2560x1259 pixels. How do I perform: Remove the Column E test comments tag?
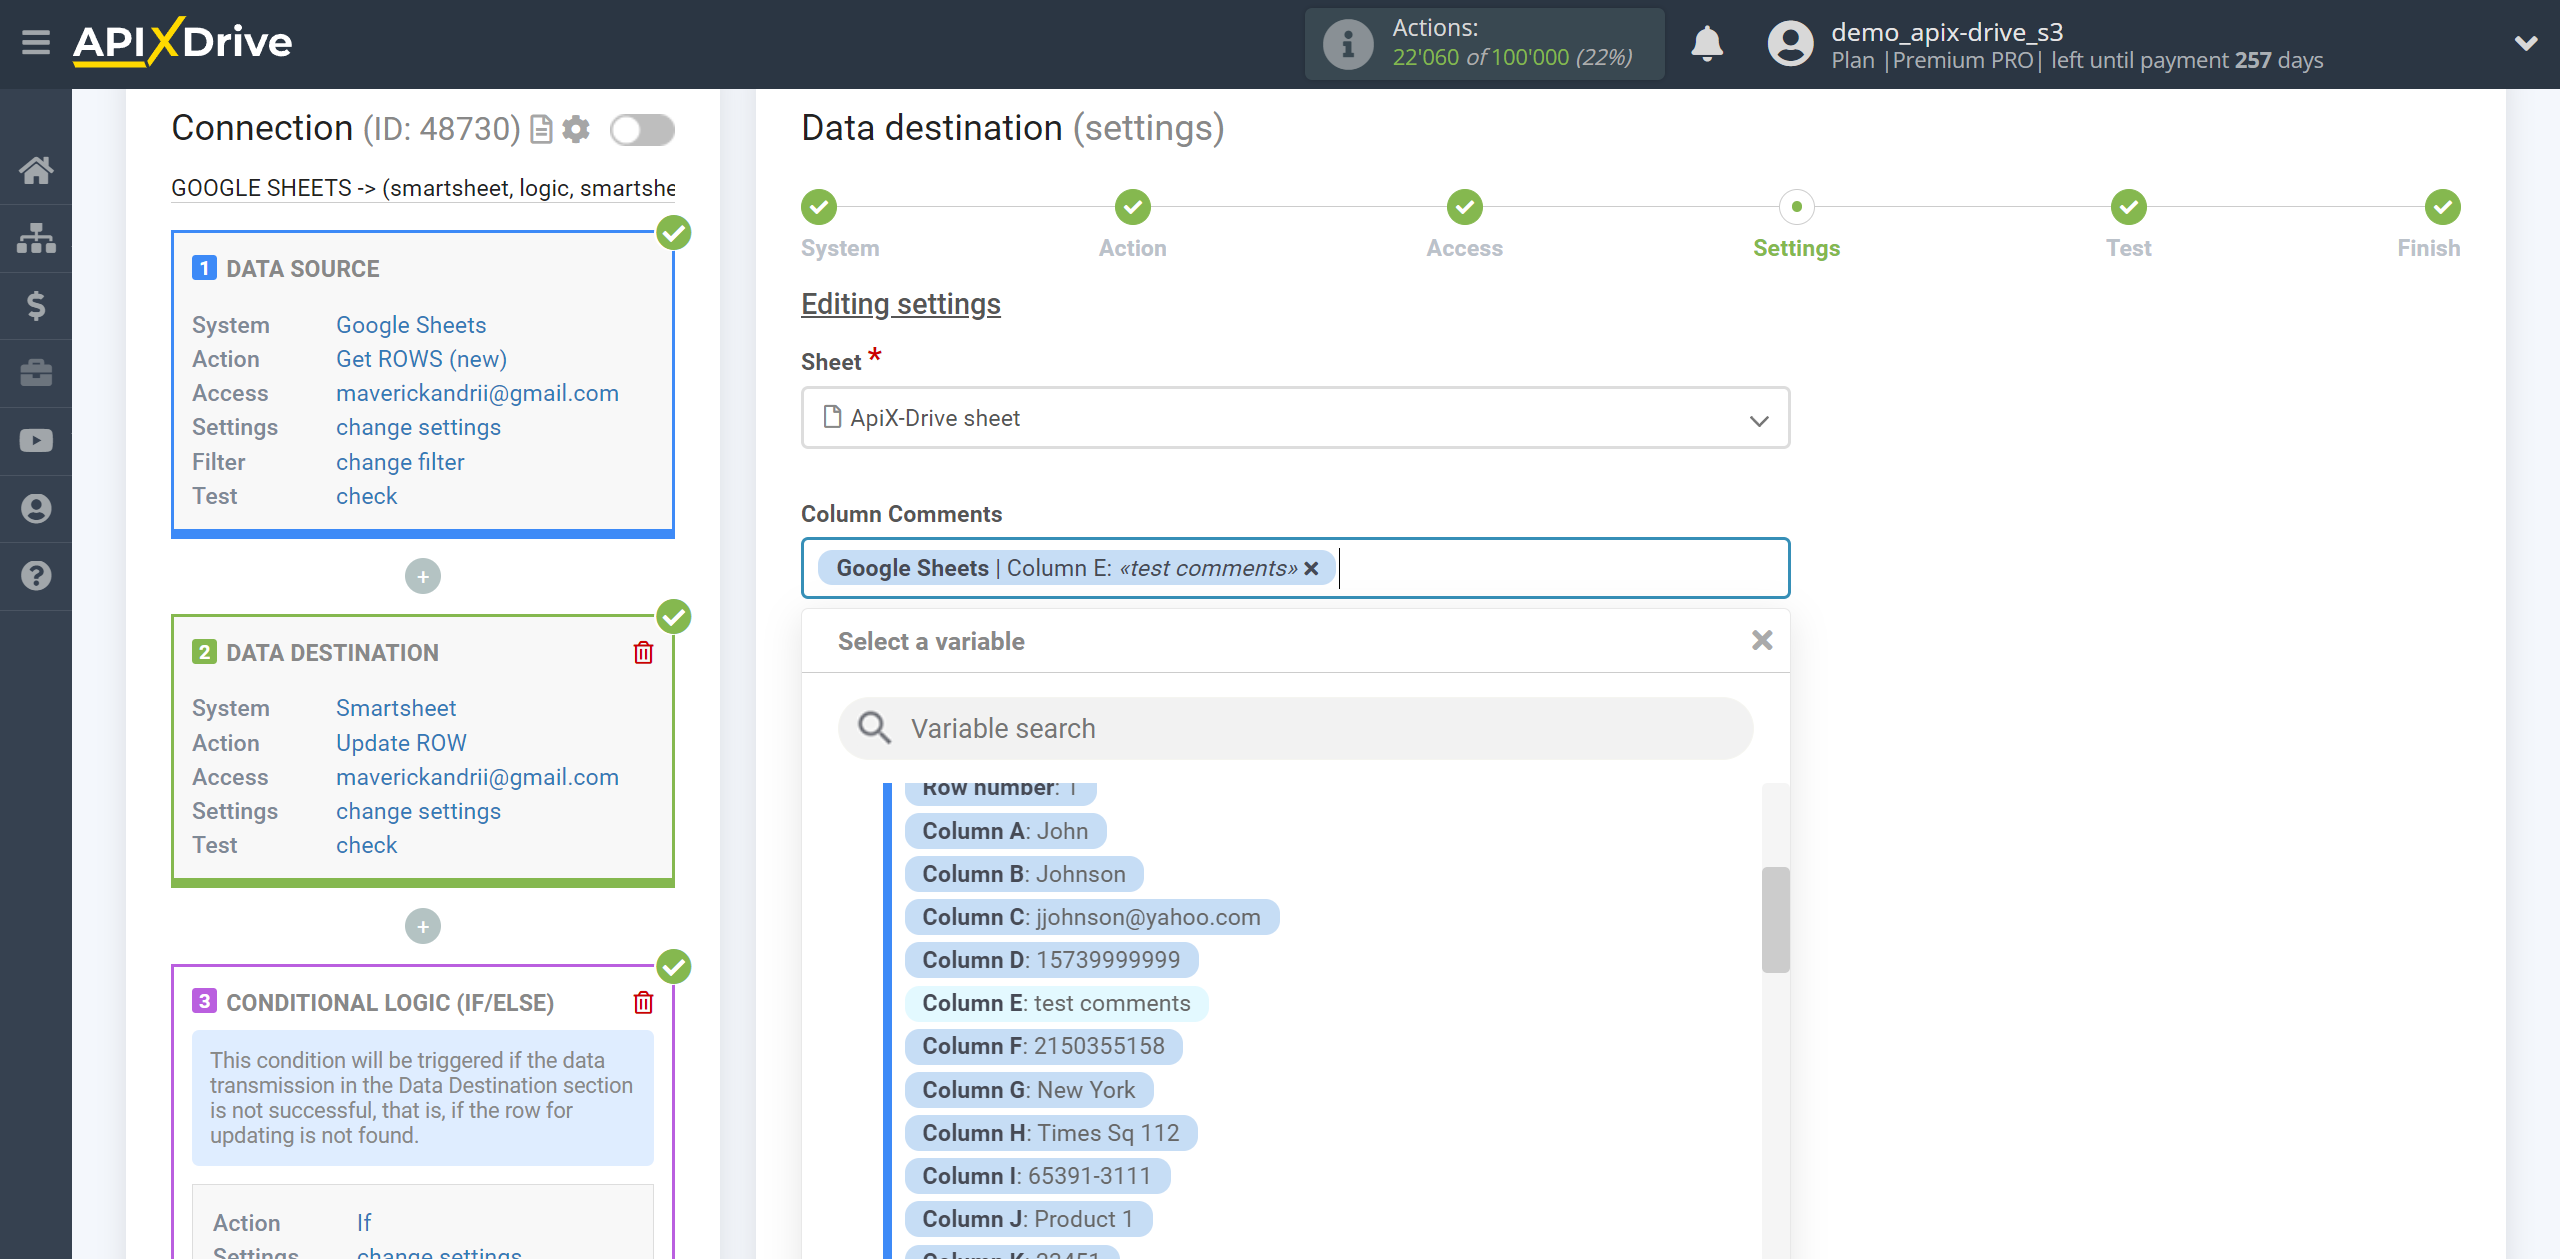pos(1311,568)
